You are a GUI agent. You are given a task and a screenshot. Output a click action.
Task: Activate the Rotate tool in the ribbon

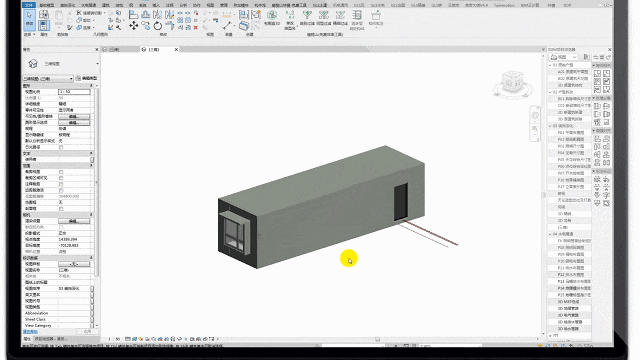(x=158, y=26)
